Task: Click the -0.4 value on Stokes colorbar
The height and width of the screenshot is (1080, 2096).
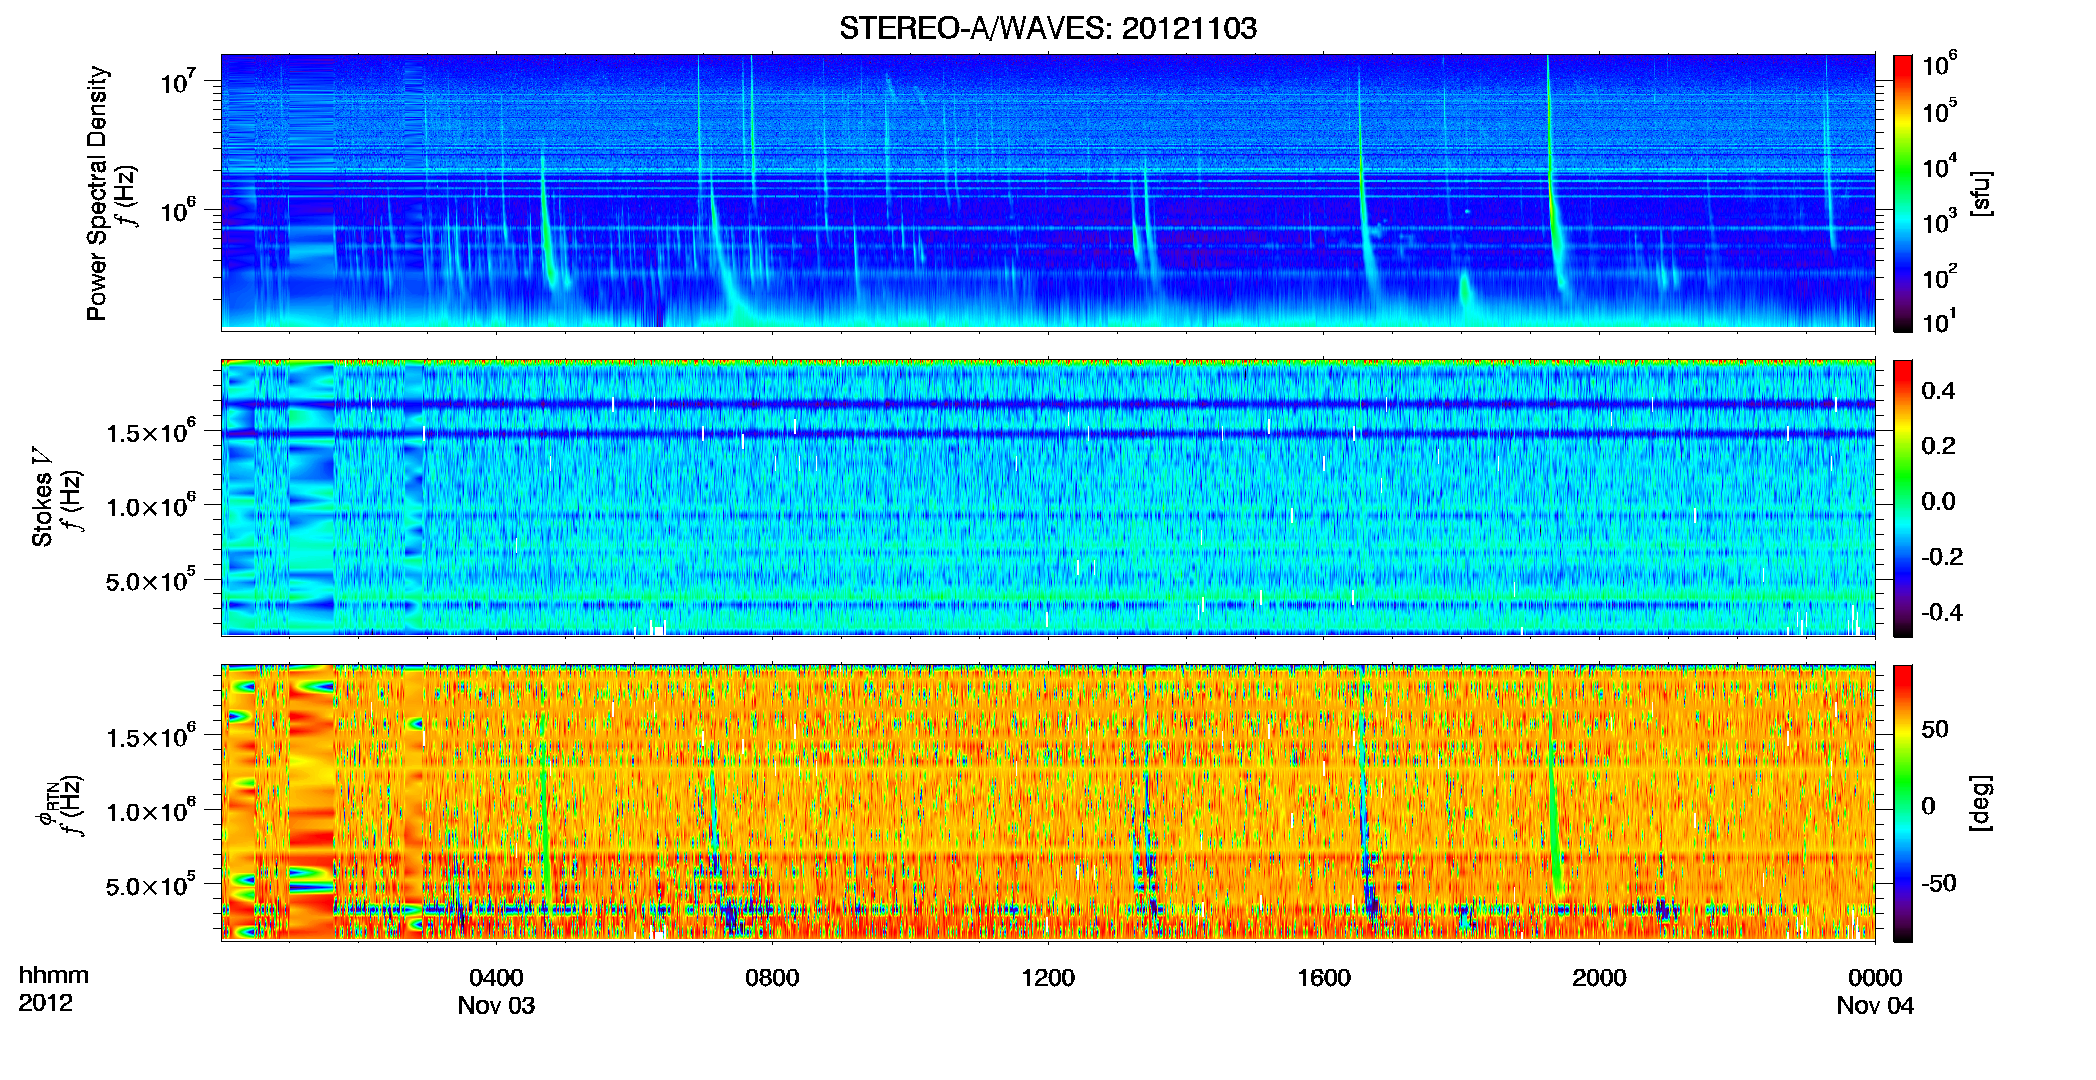Action: tap(1942, 613)
